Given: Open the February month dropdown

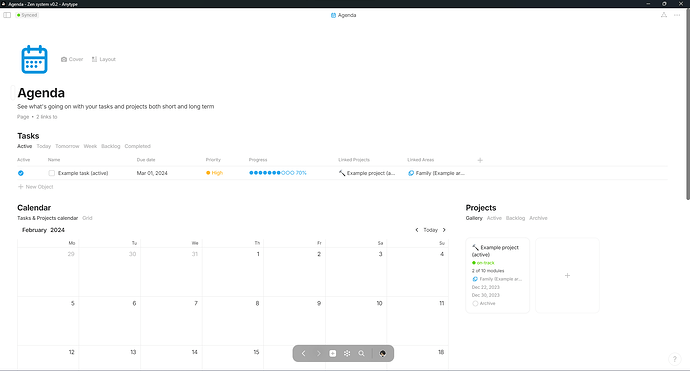Looking at the screenshot, I should pyautogui.click(x=34, y=230).
